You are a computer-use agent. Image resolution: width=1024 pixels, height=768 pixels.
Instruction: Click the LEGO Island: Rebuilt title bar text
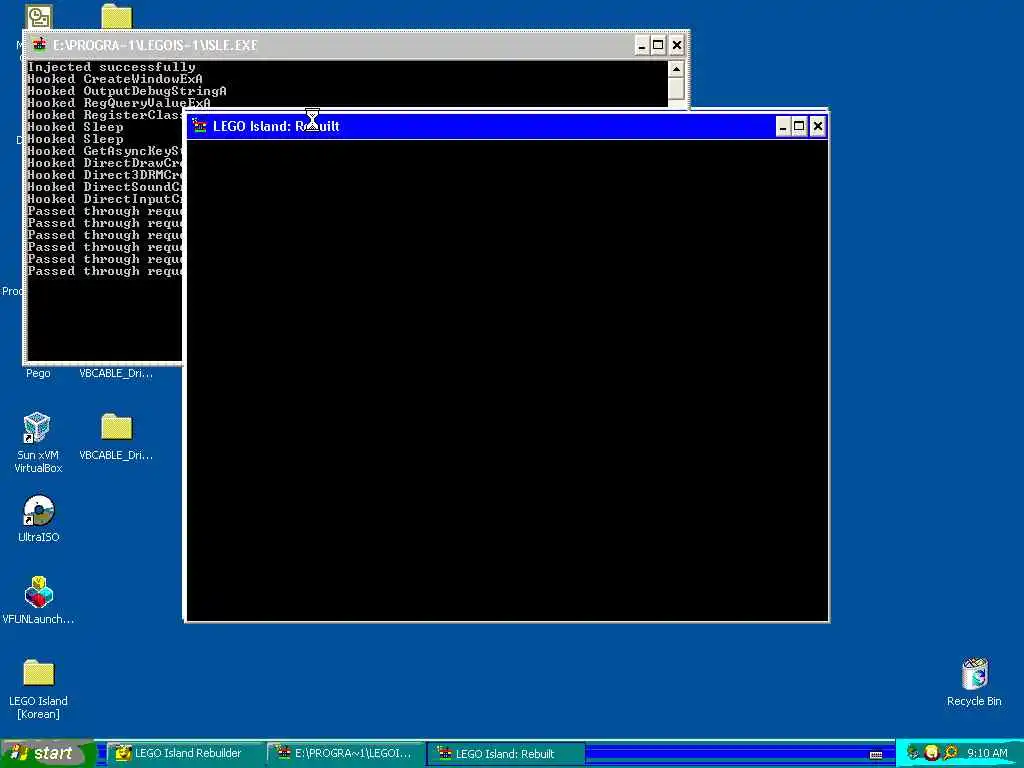[x=276, y=126]
